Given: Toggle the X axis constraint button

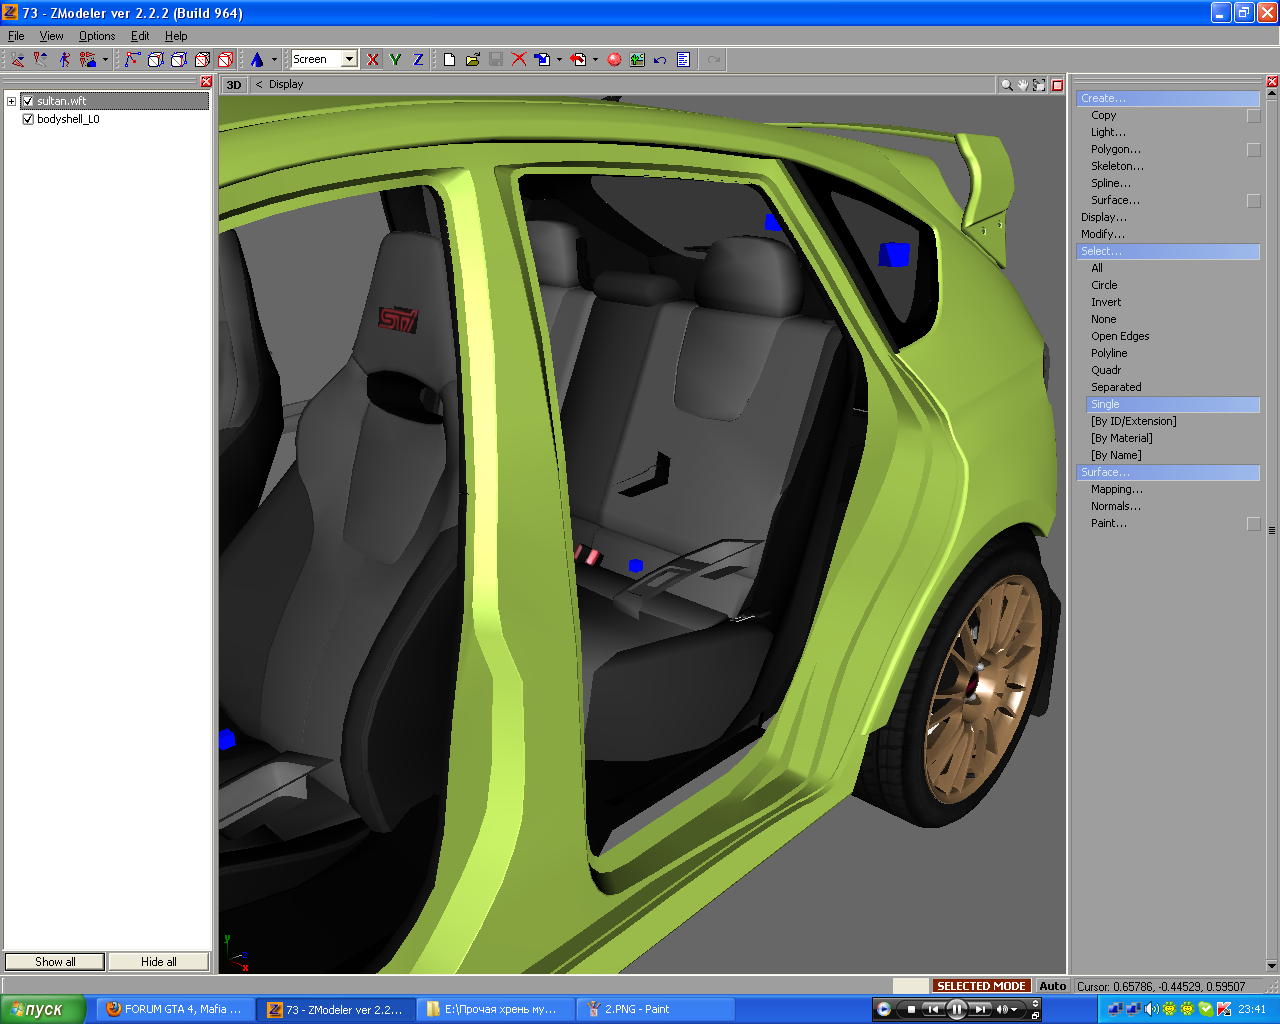Looking at the screenshot, I should (x=373, y=60).
